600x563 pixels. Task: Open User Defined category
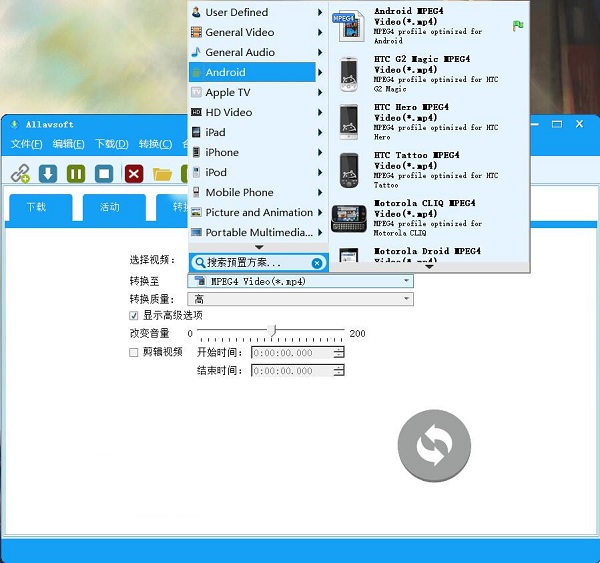tap(257, 12)
